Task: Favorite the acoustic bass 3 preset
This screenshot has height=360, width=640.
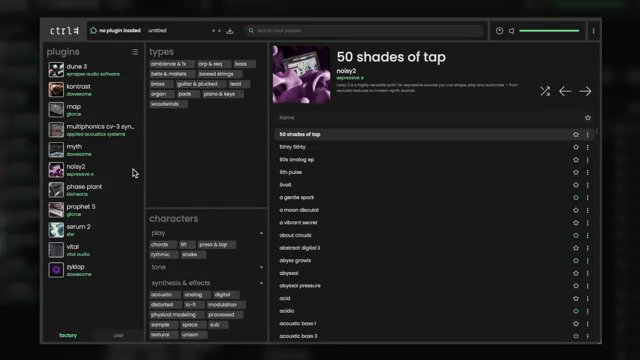Action: 576,336
